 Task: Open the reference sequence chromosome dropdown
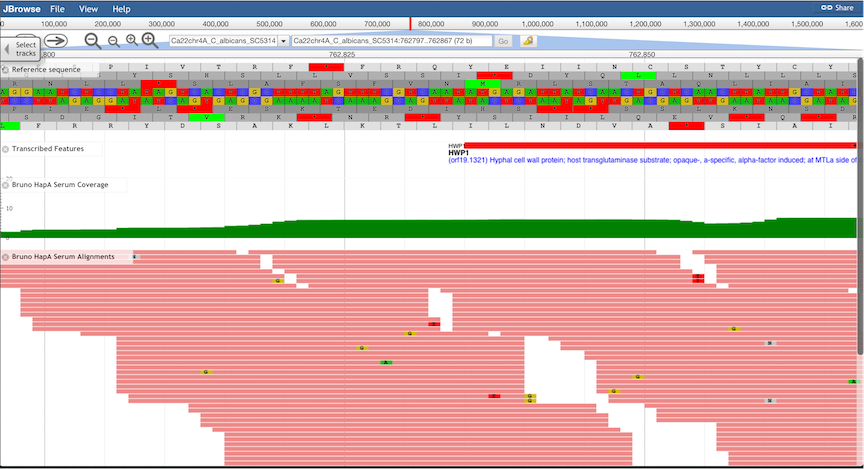click(x=284, y=41)
